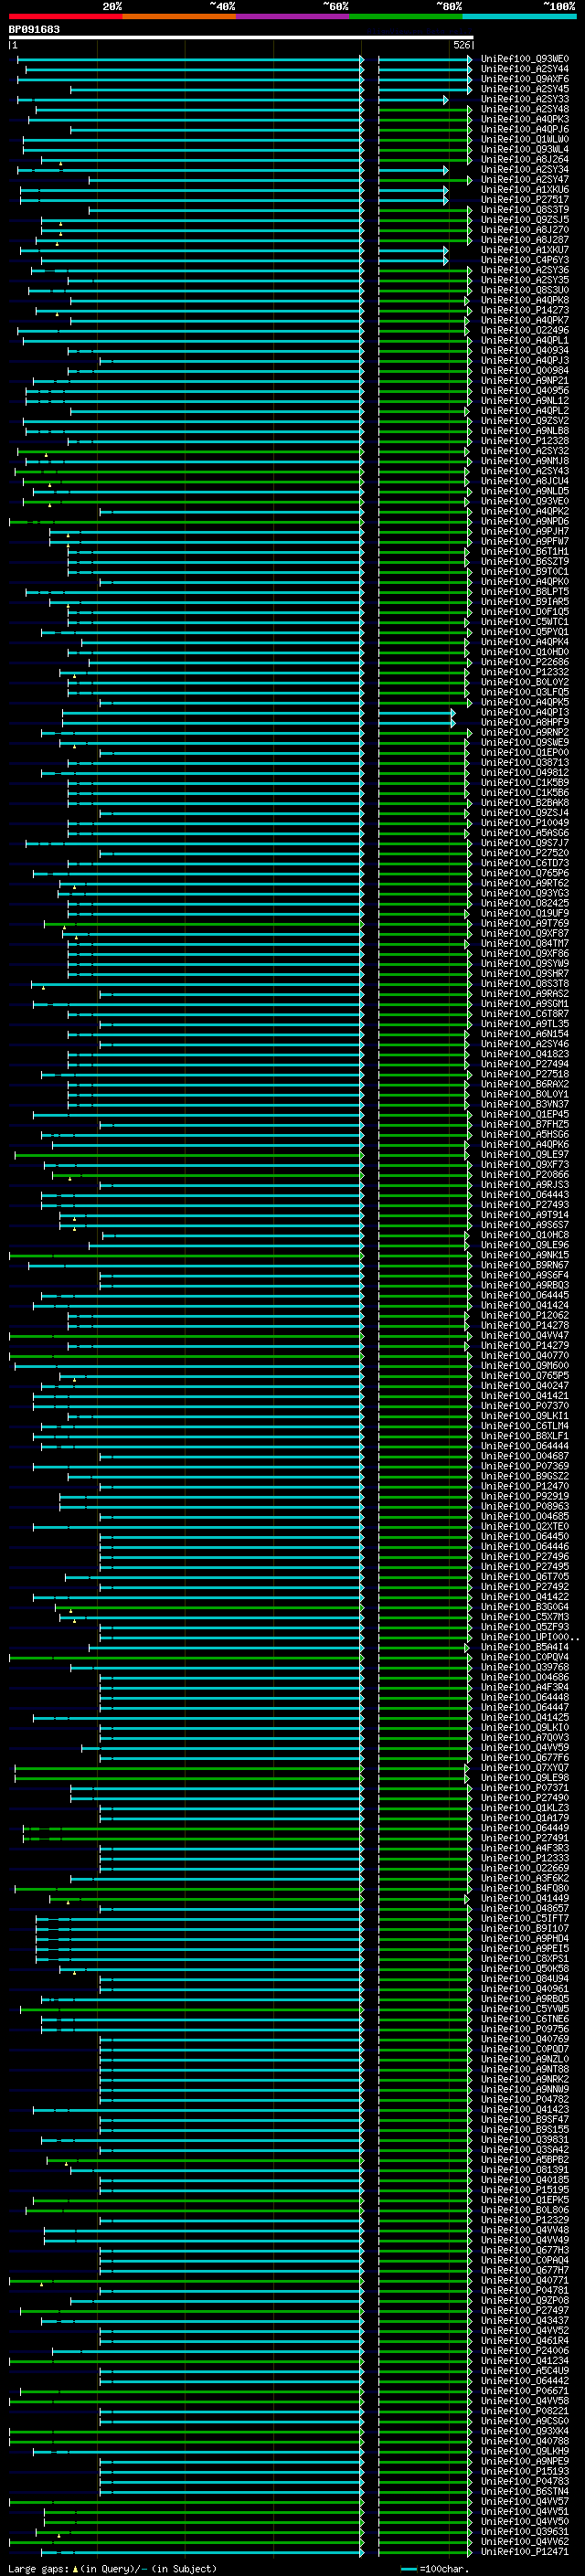Screen dimensions: 585x2576
Task: Select hit label UniRef100_Q8S3T9
Action: pos(525,210)
